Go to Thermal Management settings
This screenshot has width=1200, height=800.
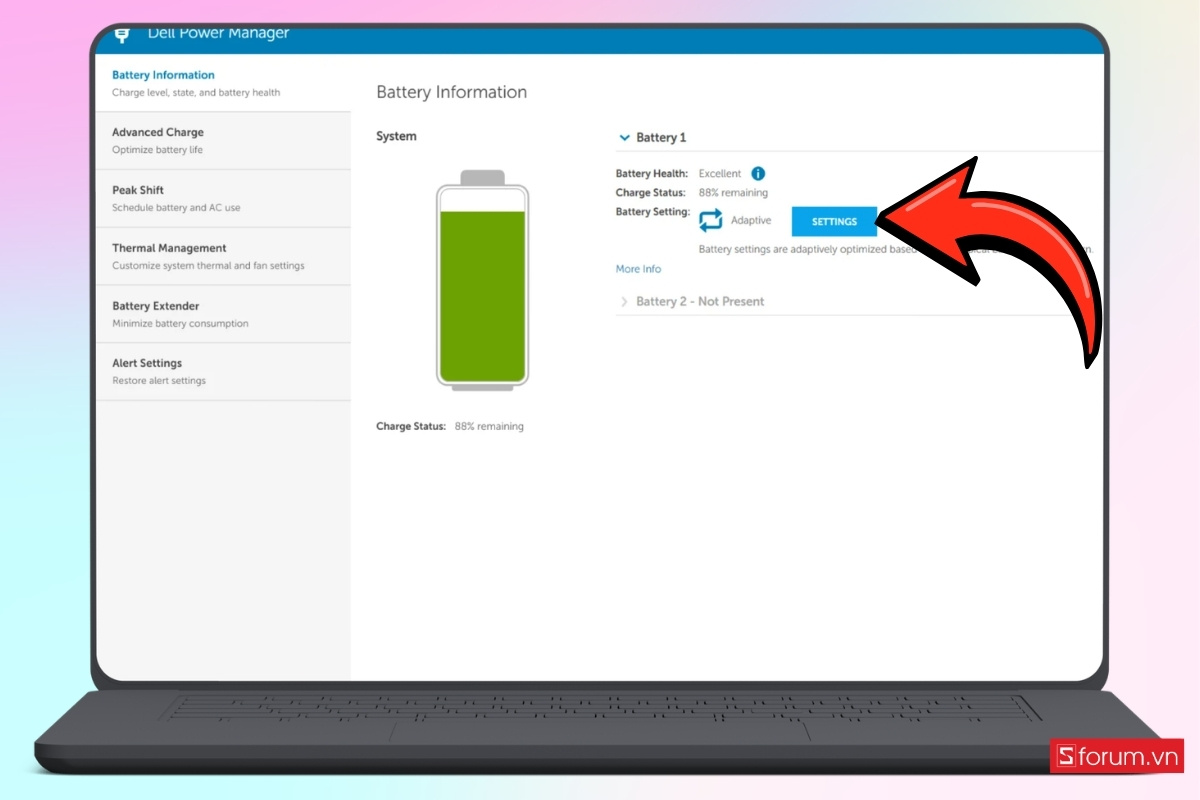tap(223, 257)
